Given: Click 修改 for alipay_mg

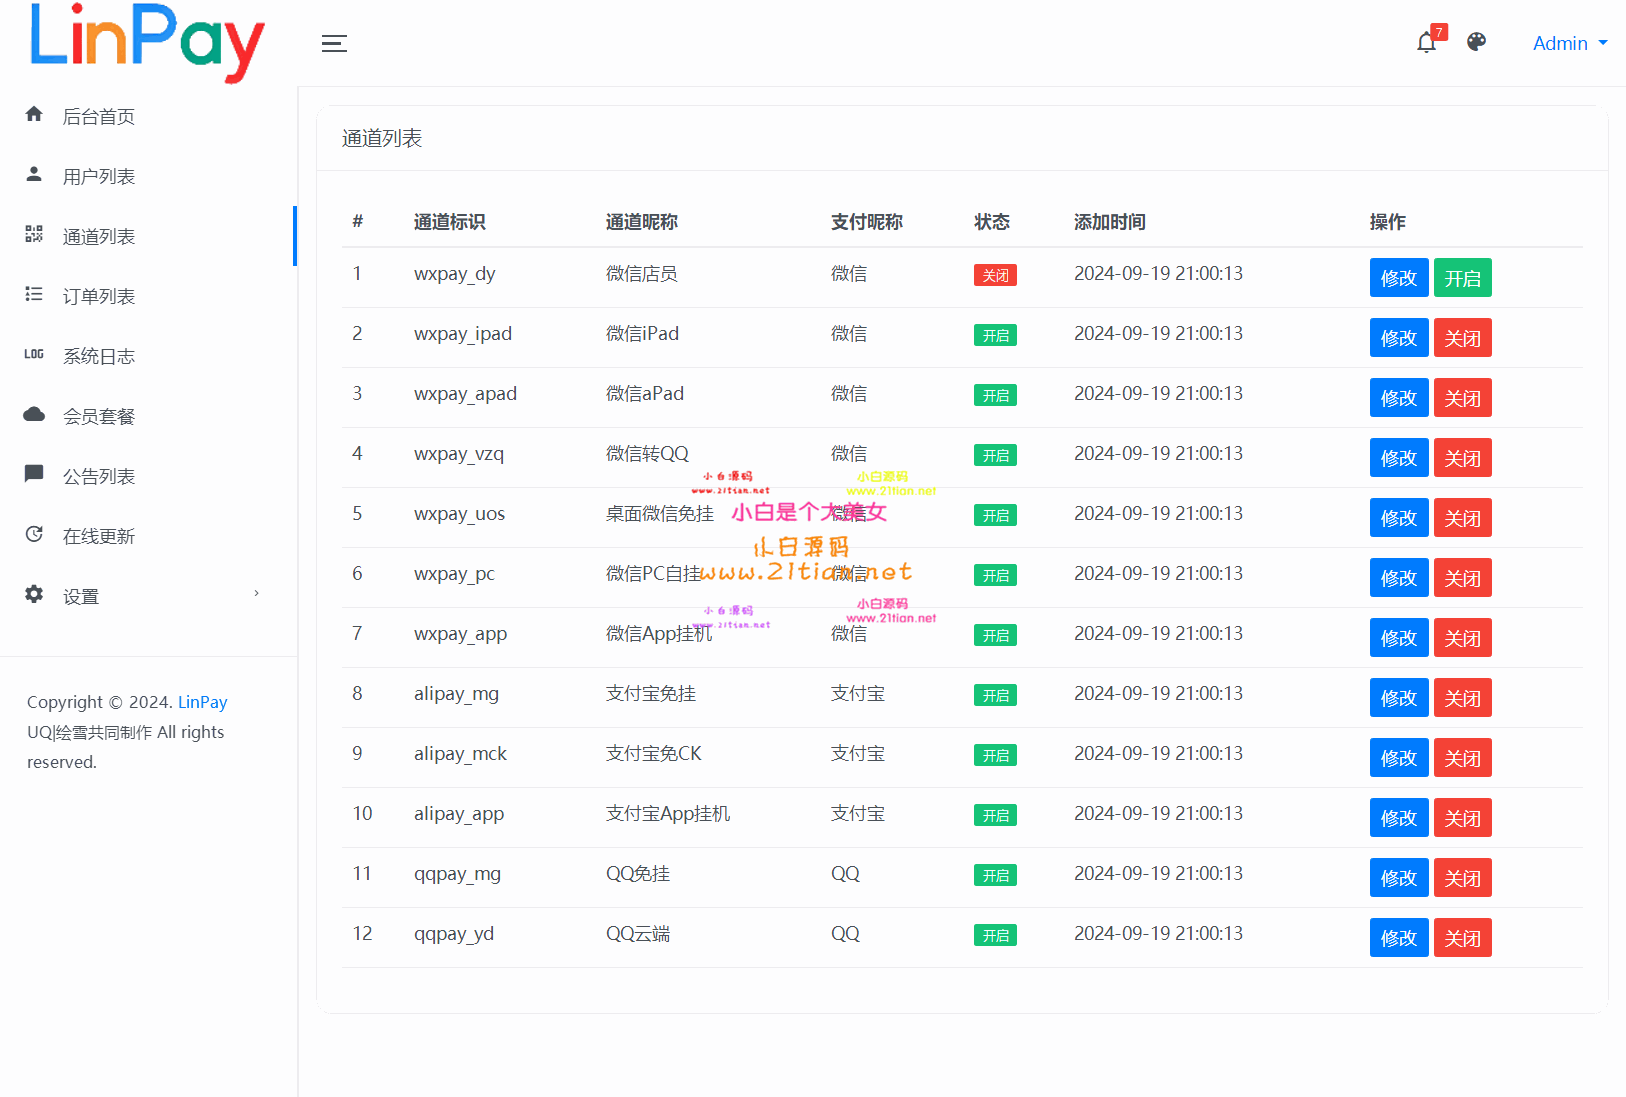Looking at the screenshot, I should pyautogui.click(x=1399, y=698).
